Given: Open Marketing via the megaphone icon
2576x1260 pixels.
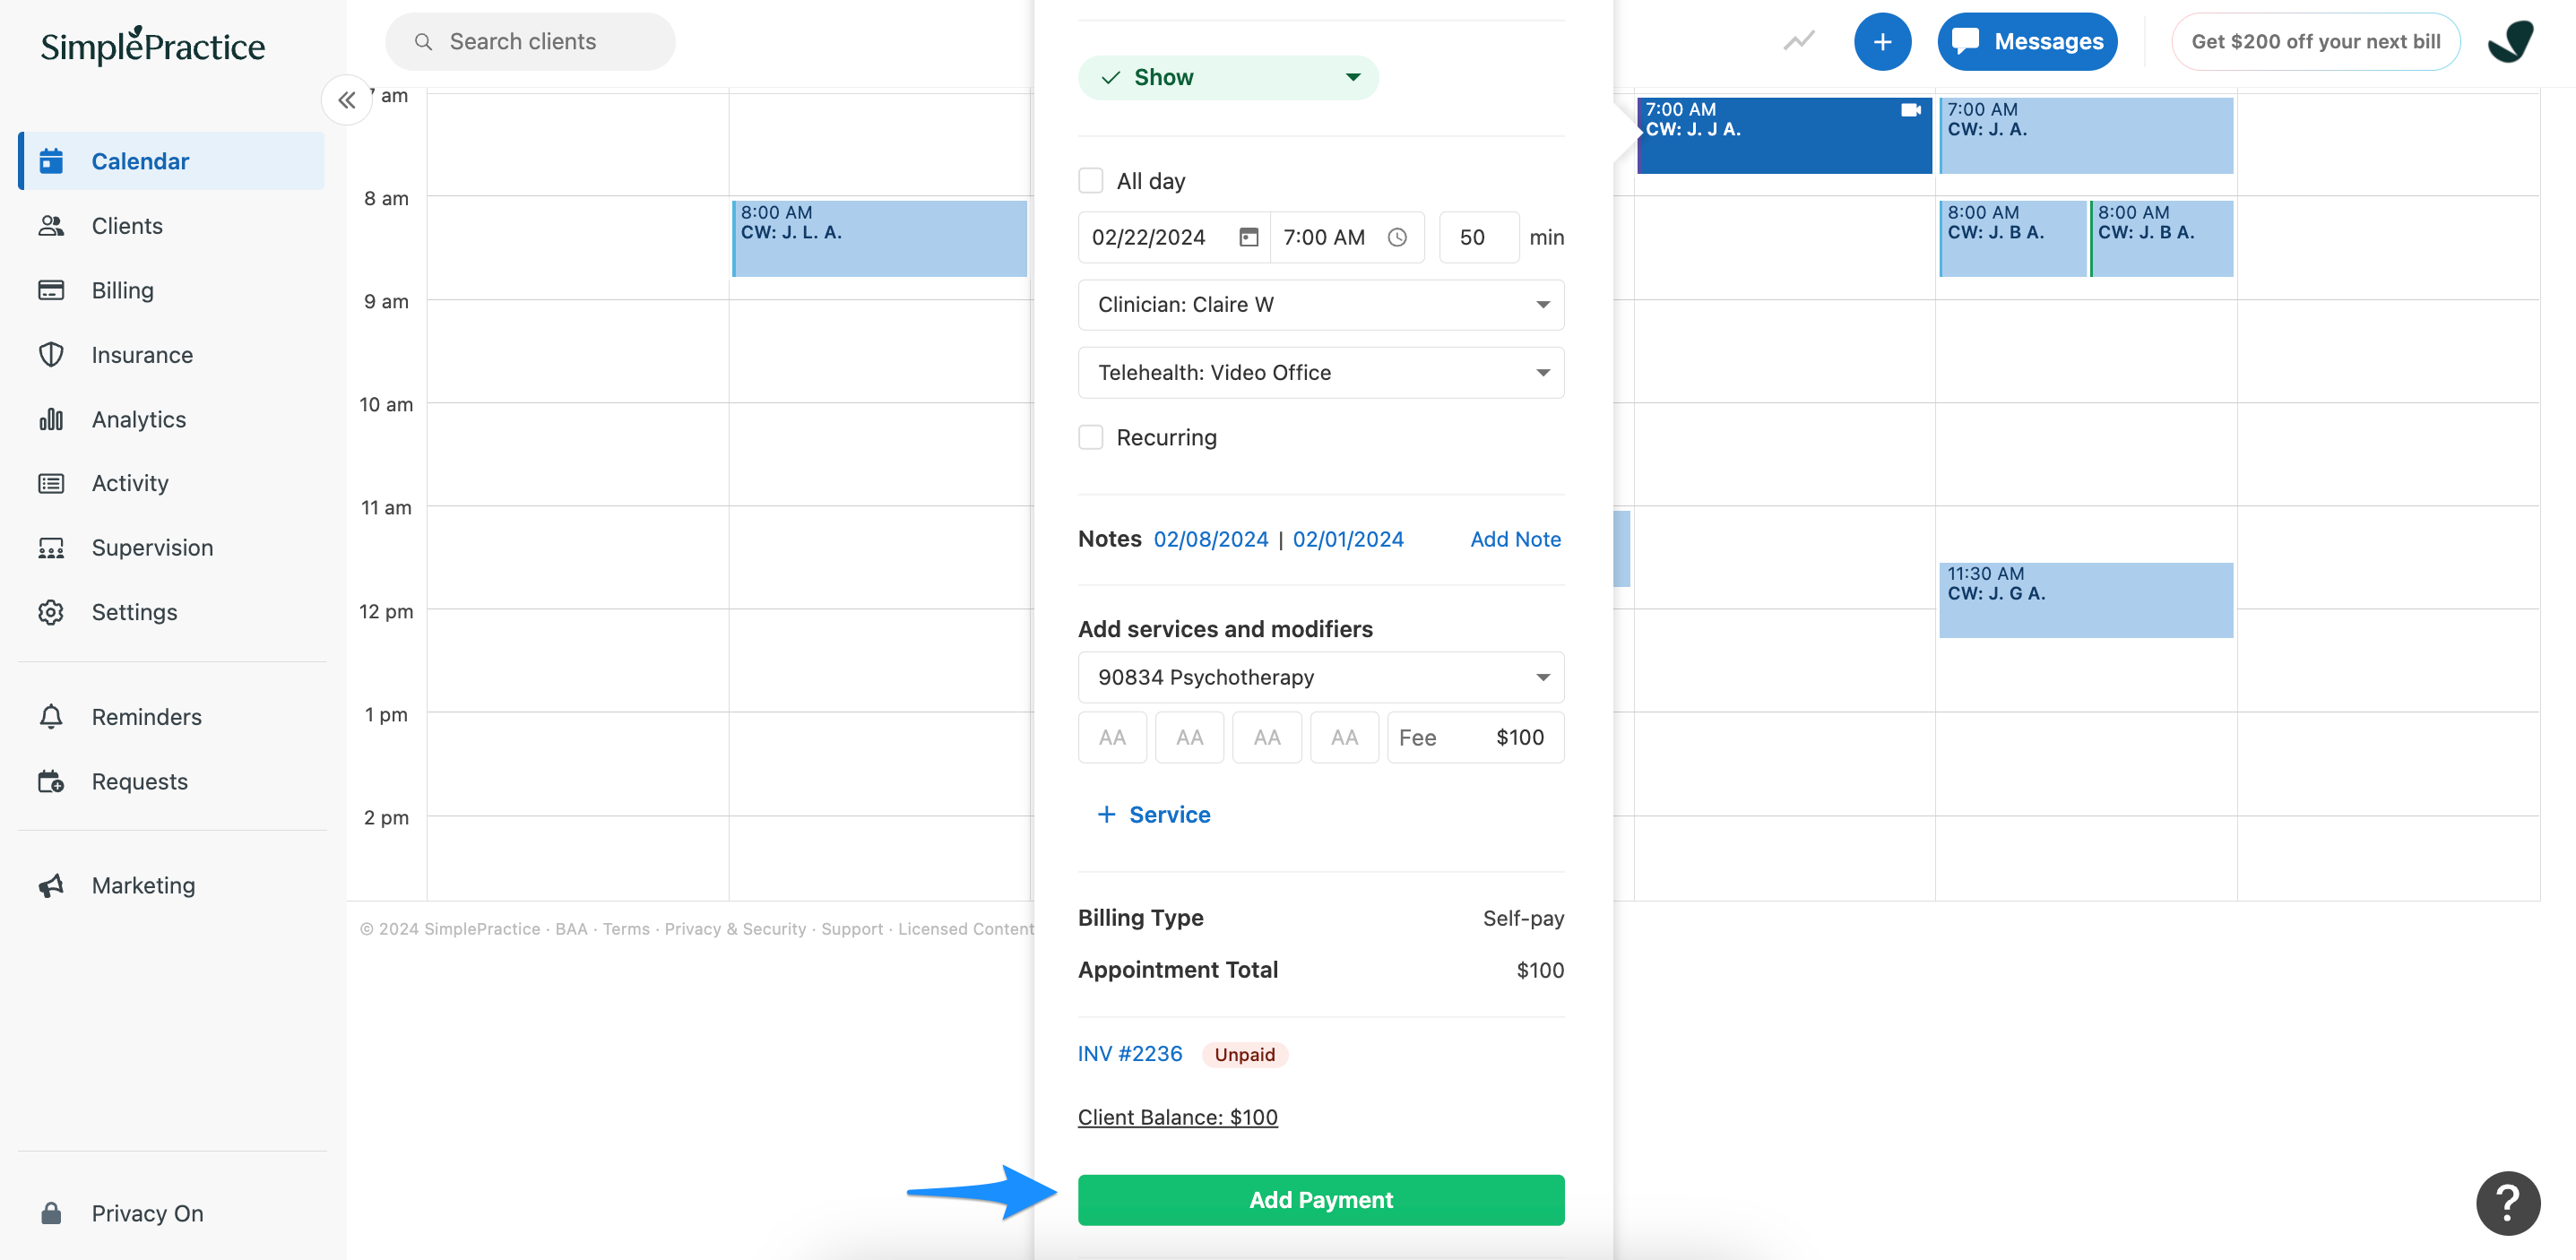Looking at the screenshot, I should pos(51,885).
